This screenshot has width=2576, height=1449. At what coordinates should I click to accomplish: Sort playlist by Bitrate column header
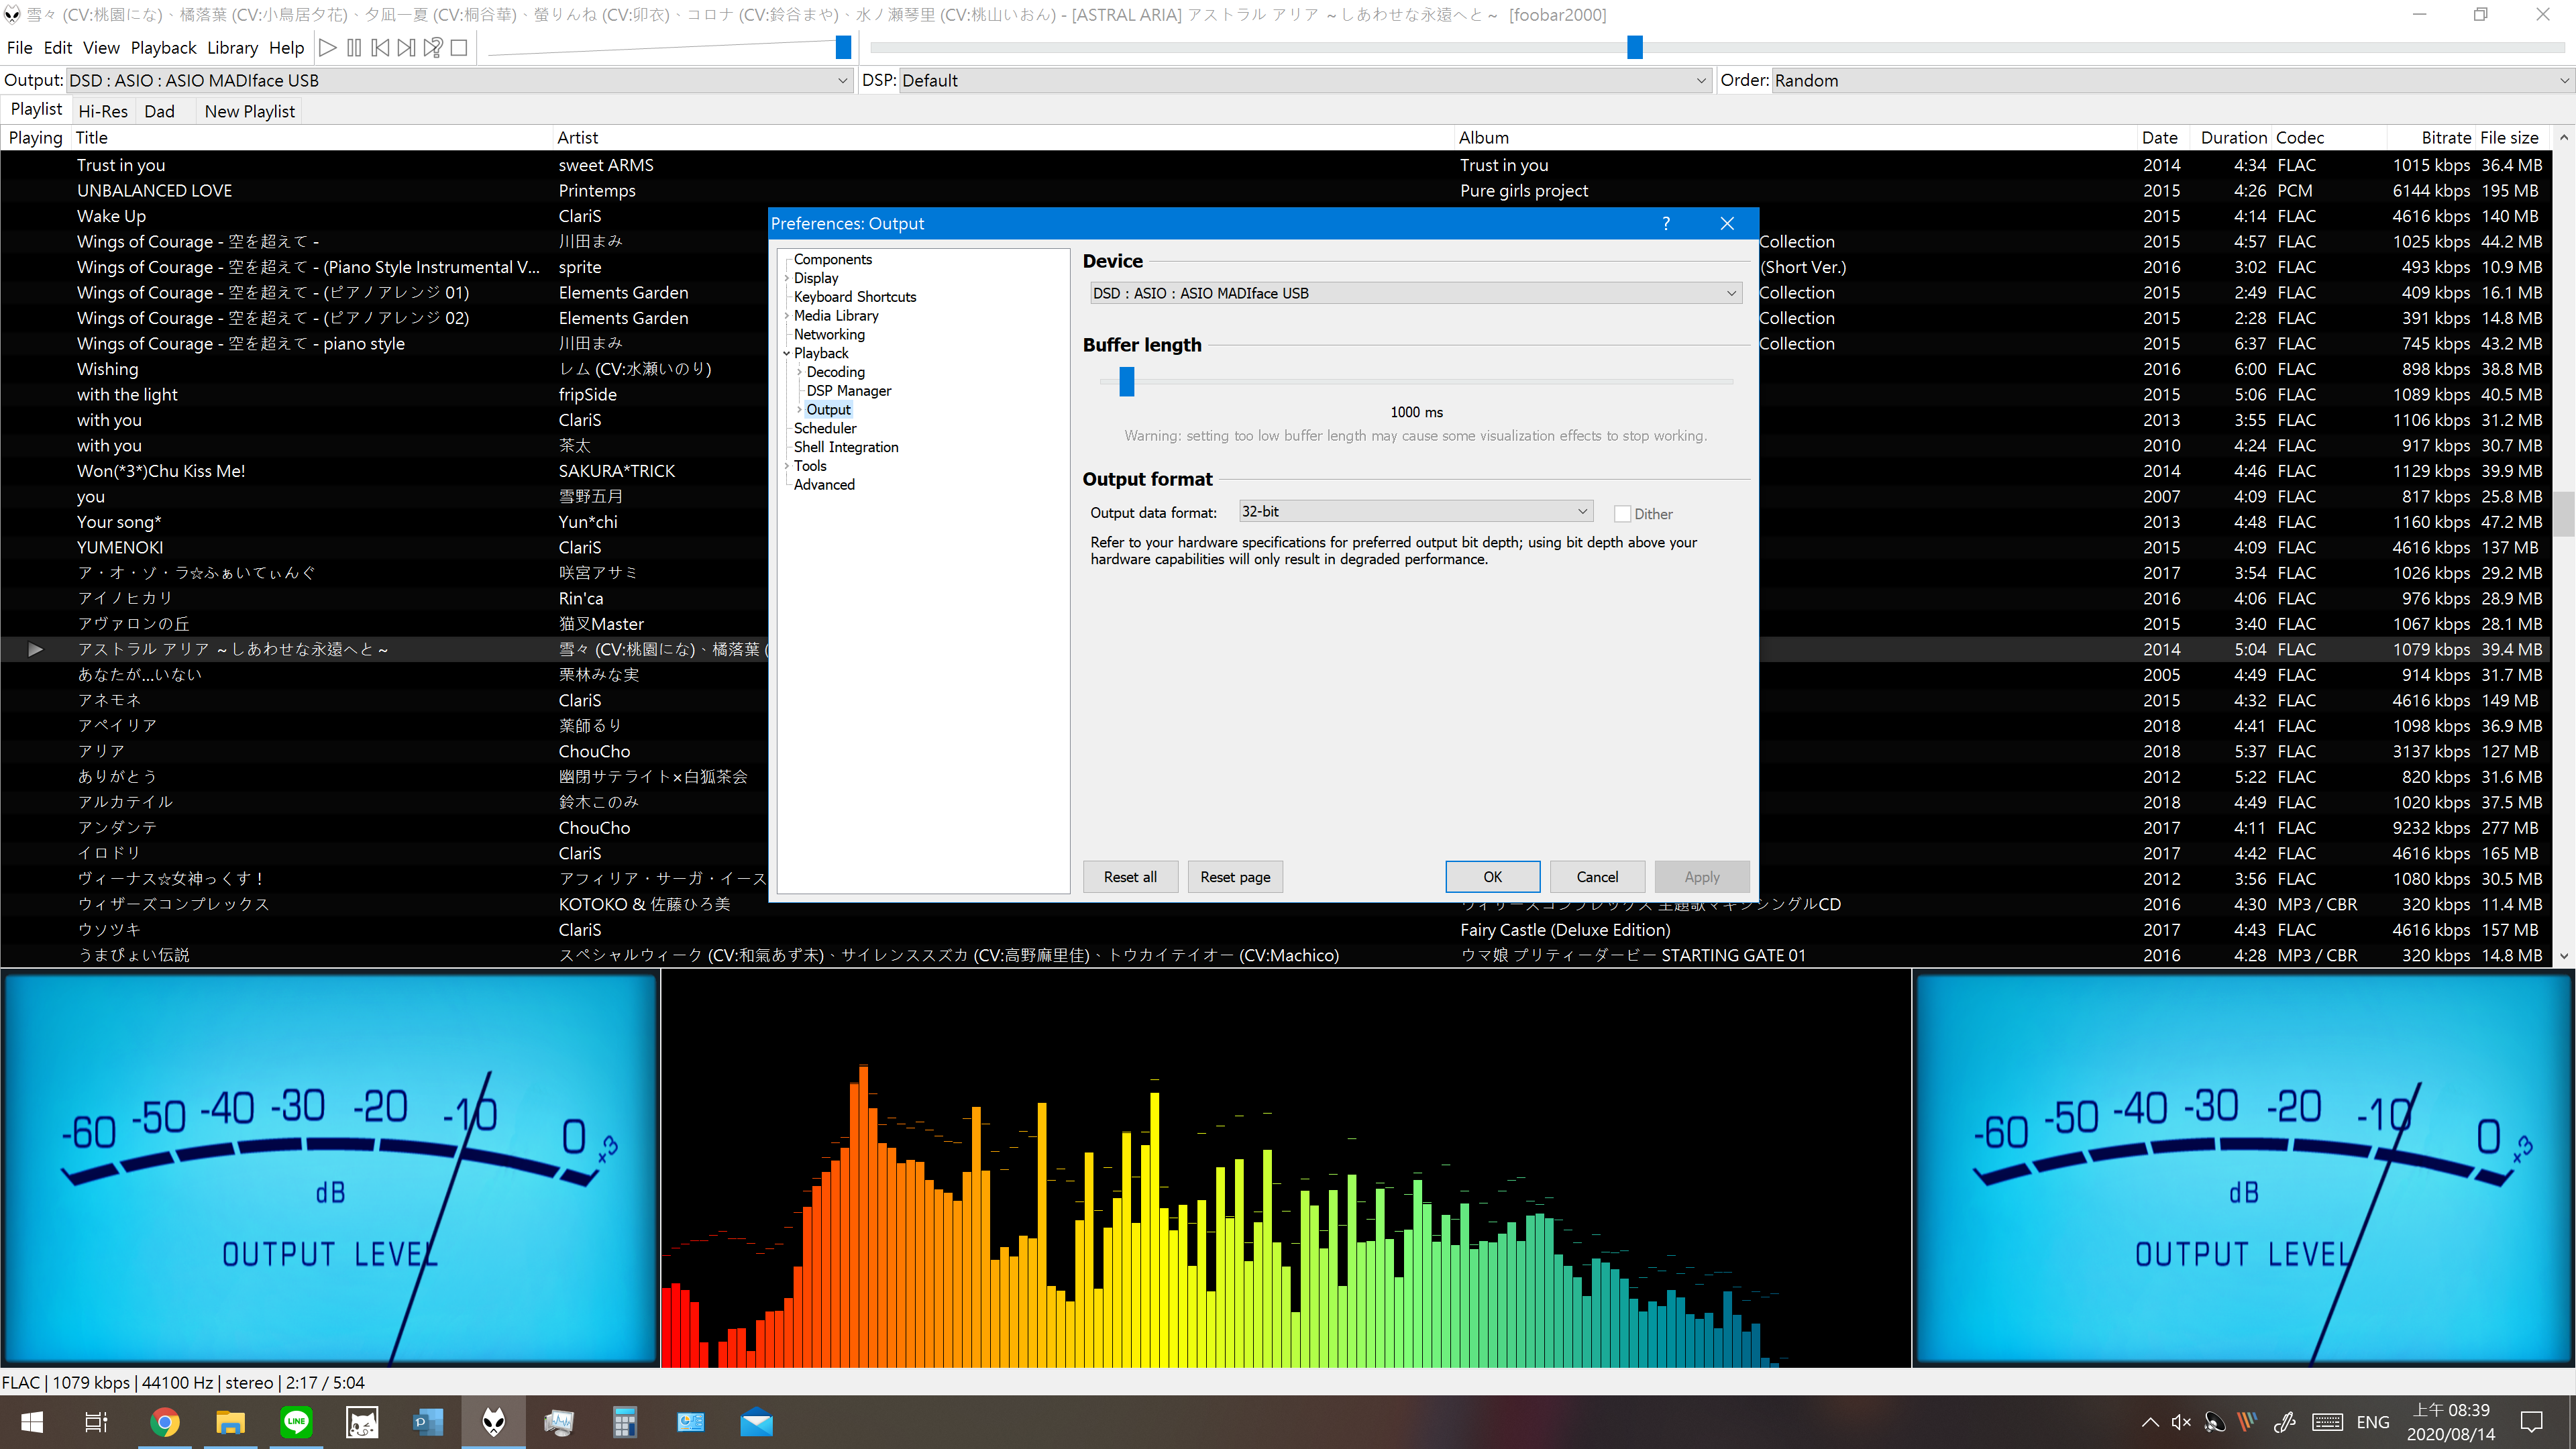(2430, 138)
